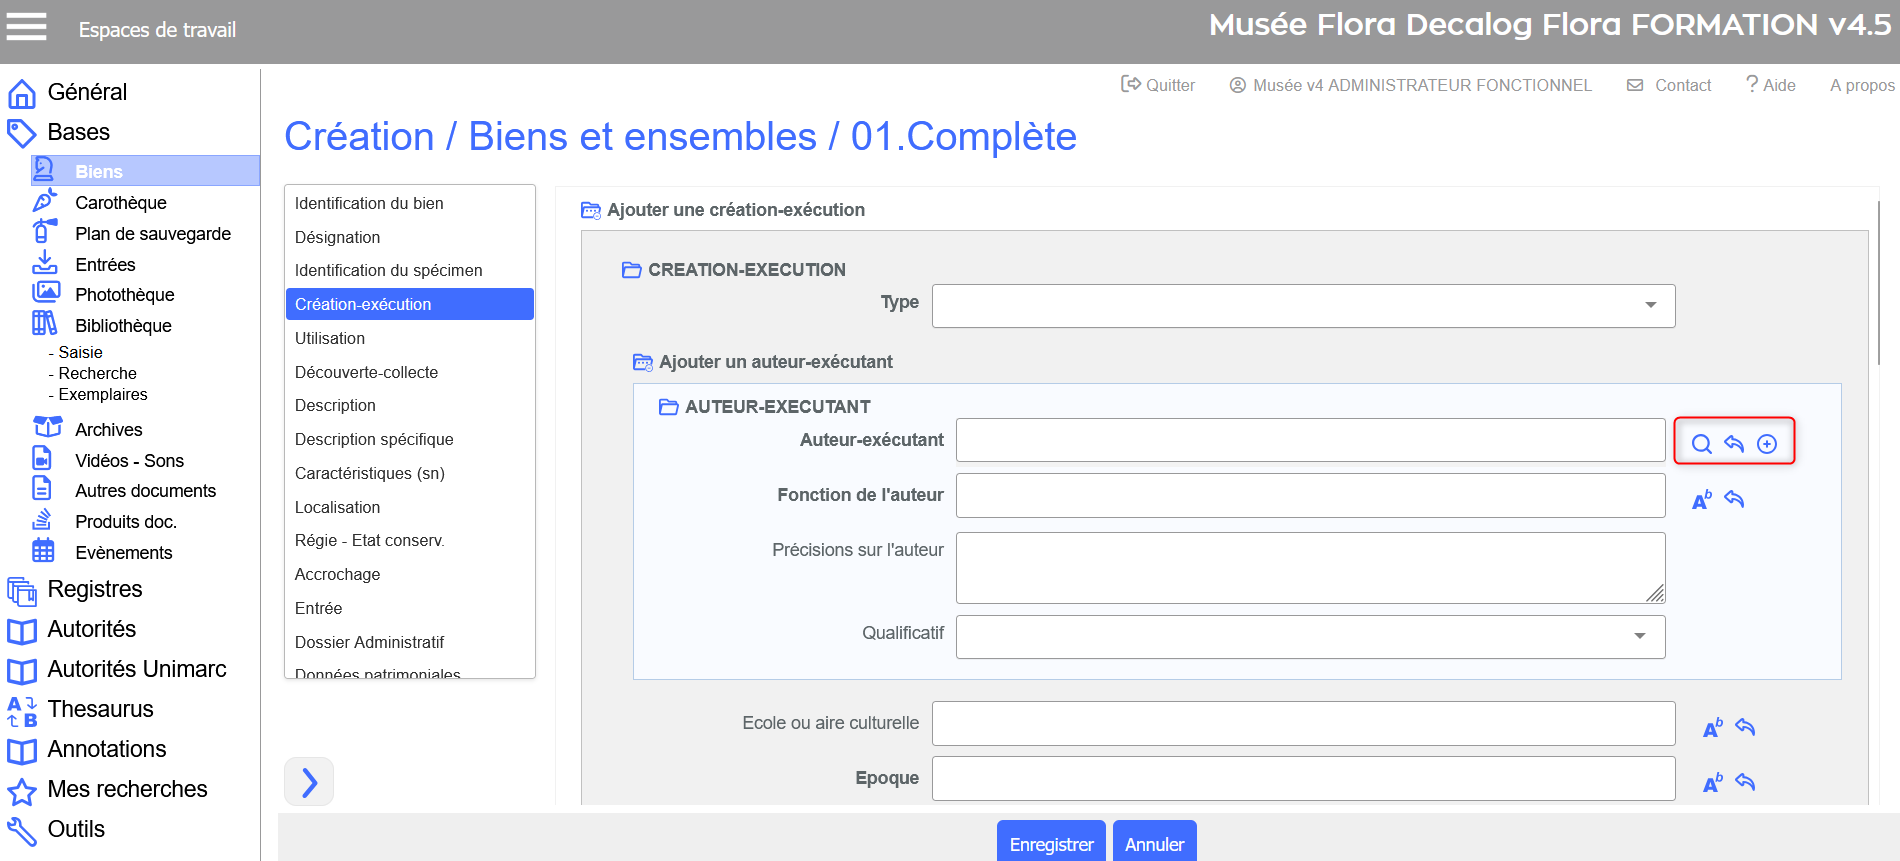The width and height of the screenshot is (1900, 861).
Task: Click the Quitter link
Action: [1158, 85]
